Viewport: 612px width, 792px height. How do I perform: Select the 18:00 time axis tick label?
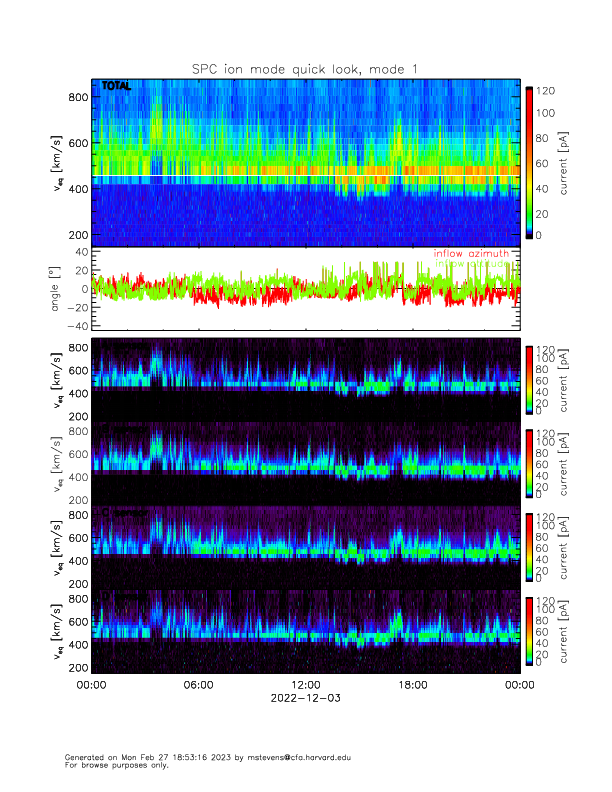pyautogui.click(x=412, y=685)
